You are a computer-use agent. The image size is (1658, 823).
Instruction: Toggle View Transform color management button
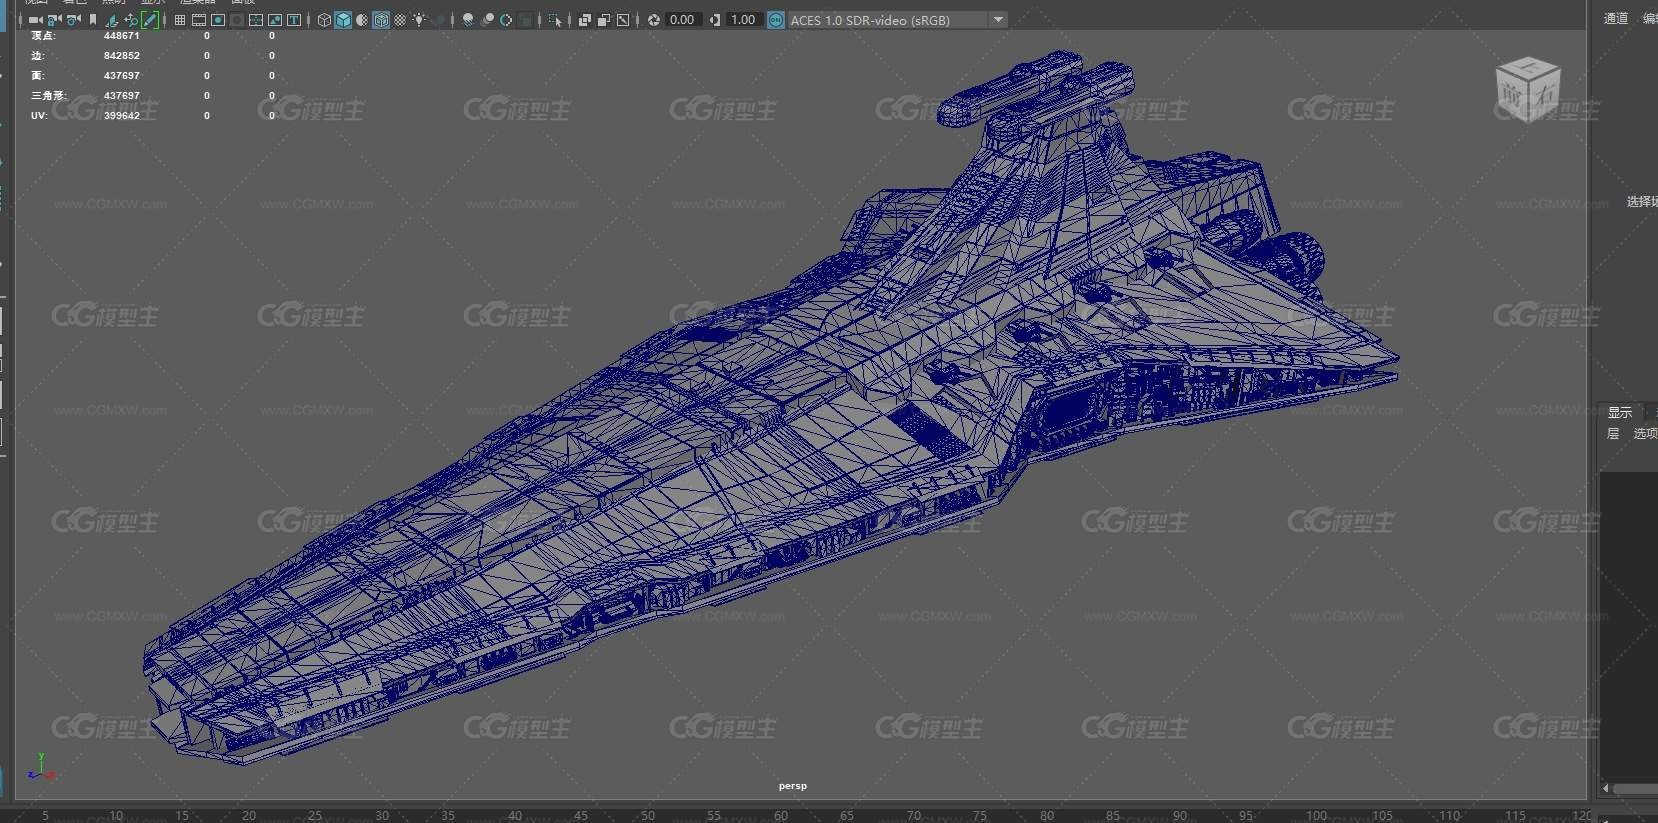(x=776, y=20)
